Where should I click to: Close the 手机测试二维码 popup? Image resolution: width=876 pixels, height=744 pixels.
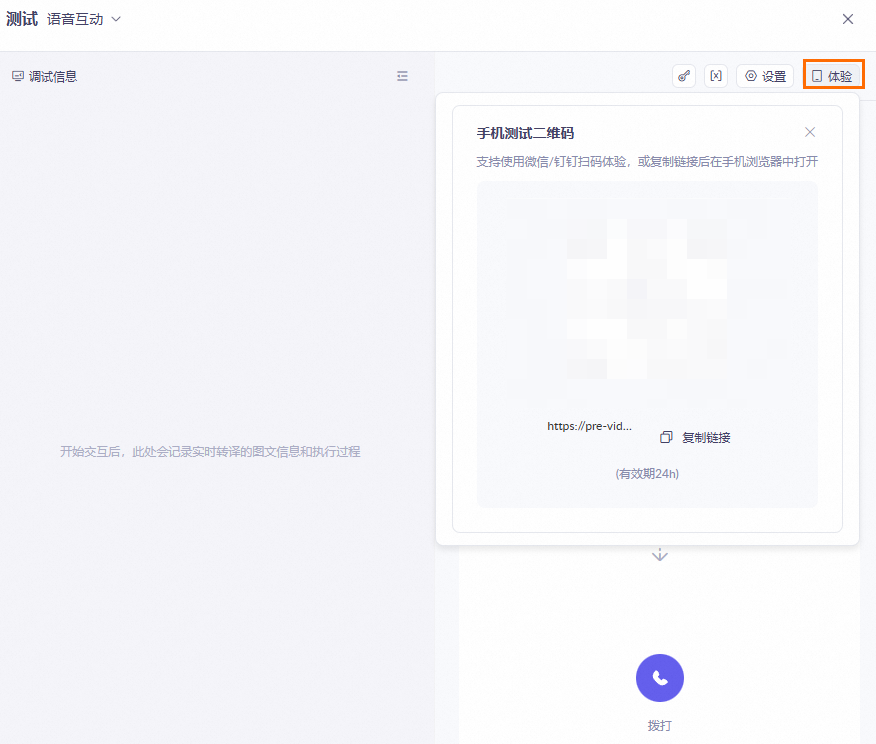pos(810,132)
